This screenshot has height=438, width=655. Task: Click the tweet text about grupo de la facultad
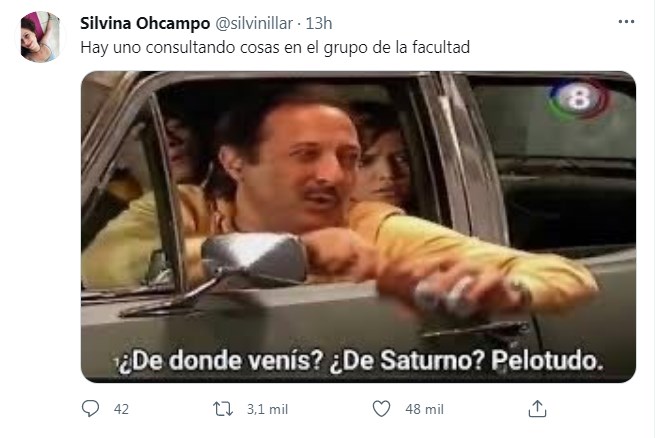point(275,47)
